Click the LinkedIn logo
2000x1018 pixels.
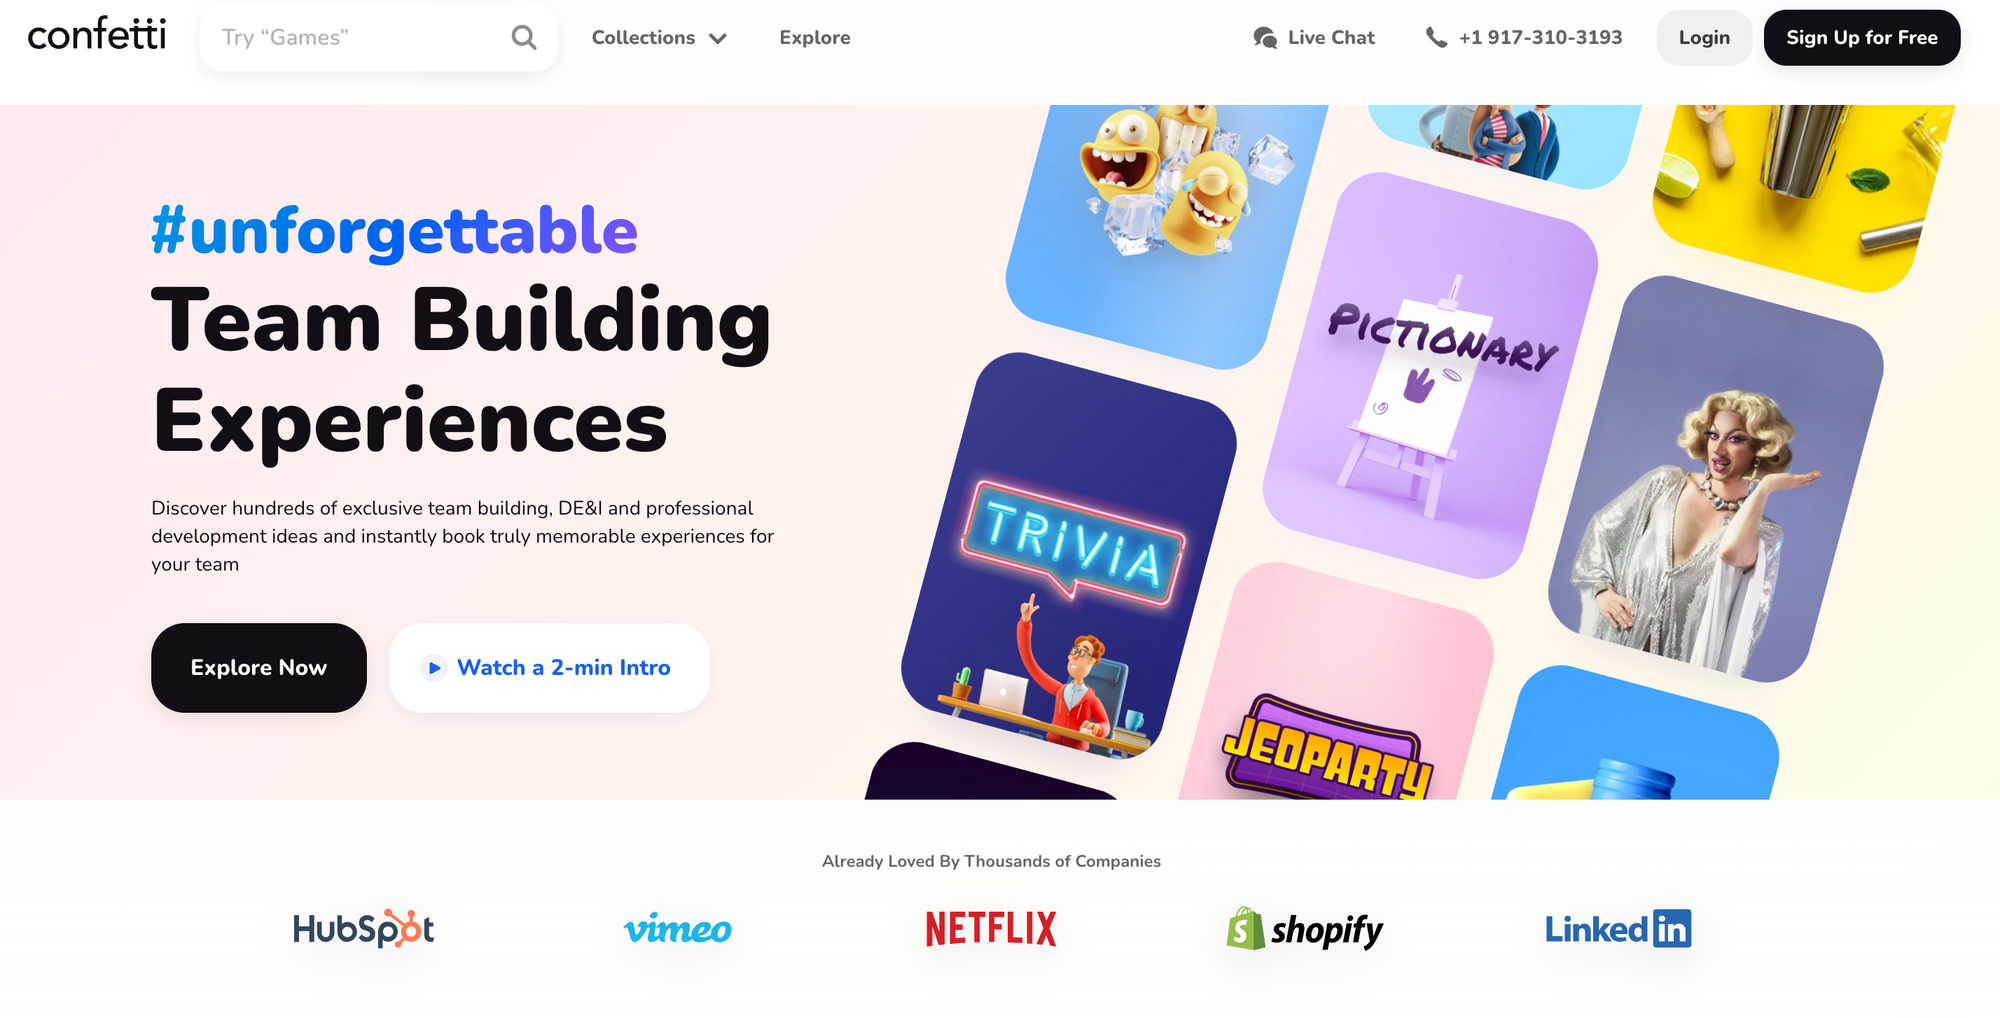pyautogui.click(x=1618, y=929)
